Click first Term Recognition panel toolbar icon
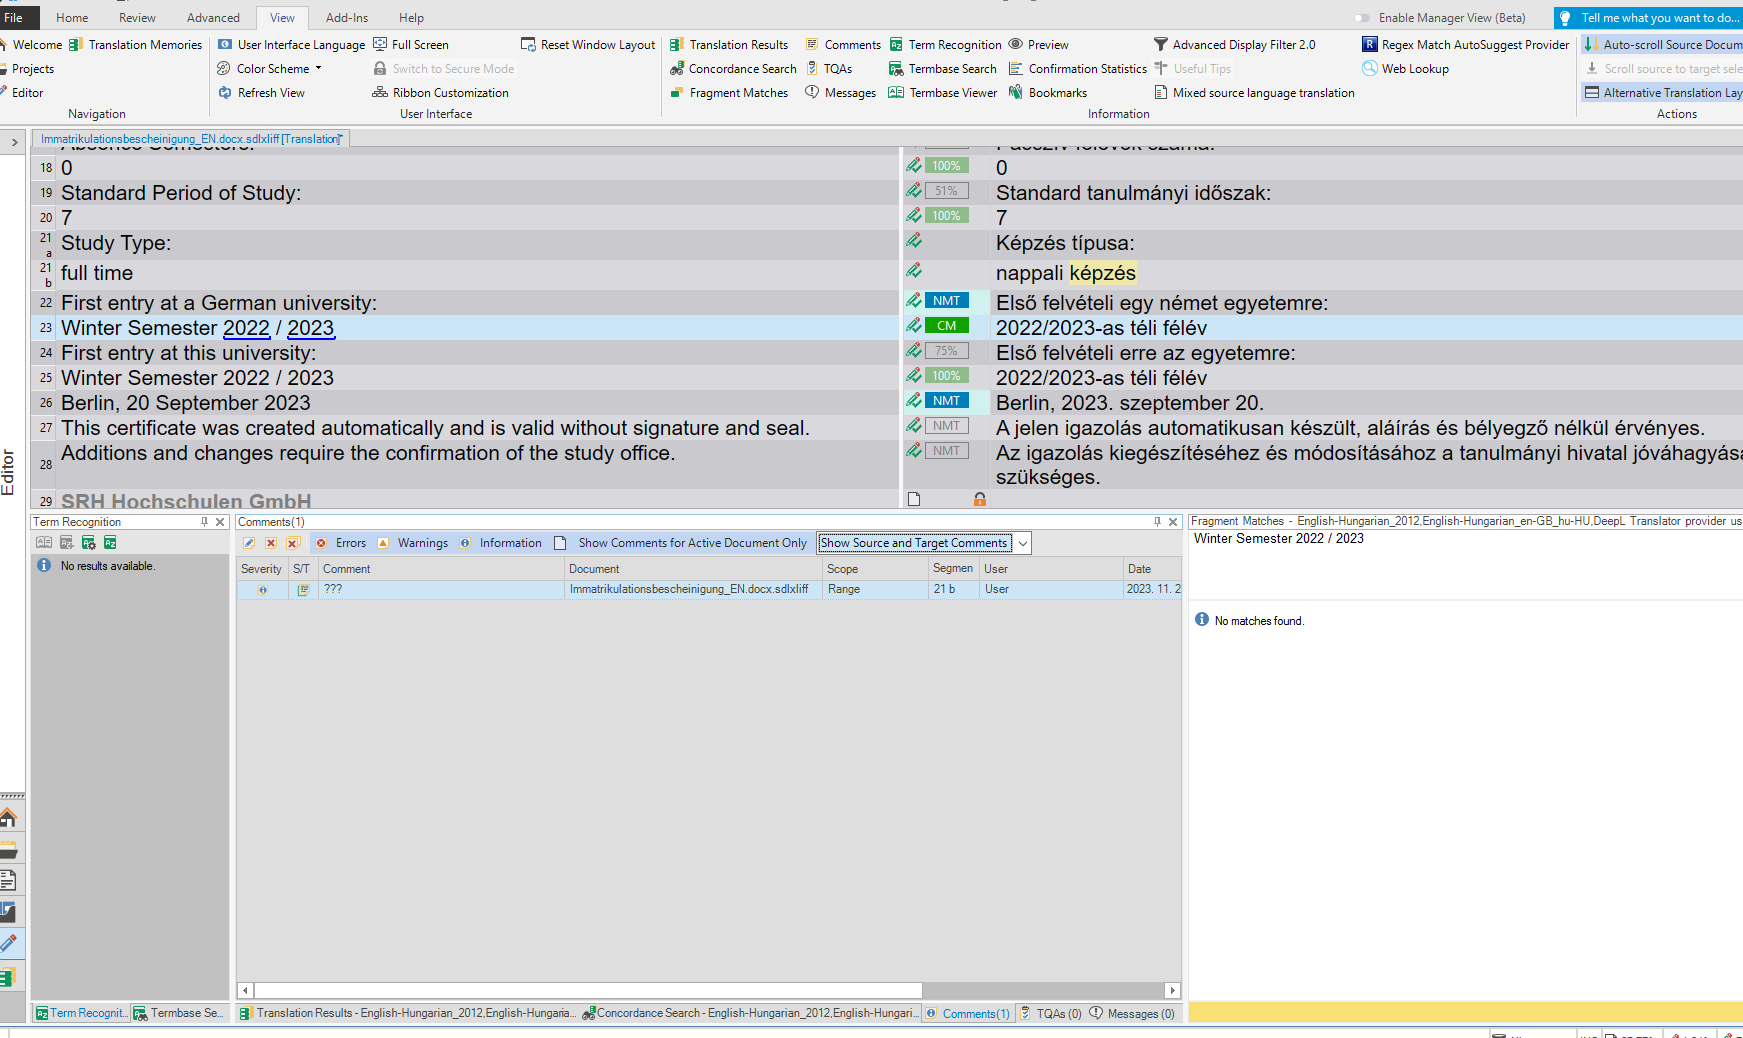 coord(44,542)
